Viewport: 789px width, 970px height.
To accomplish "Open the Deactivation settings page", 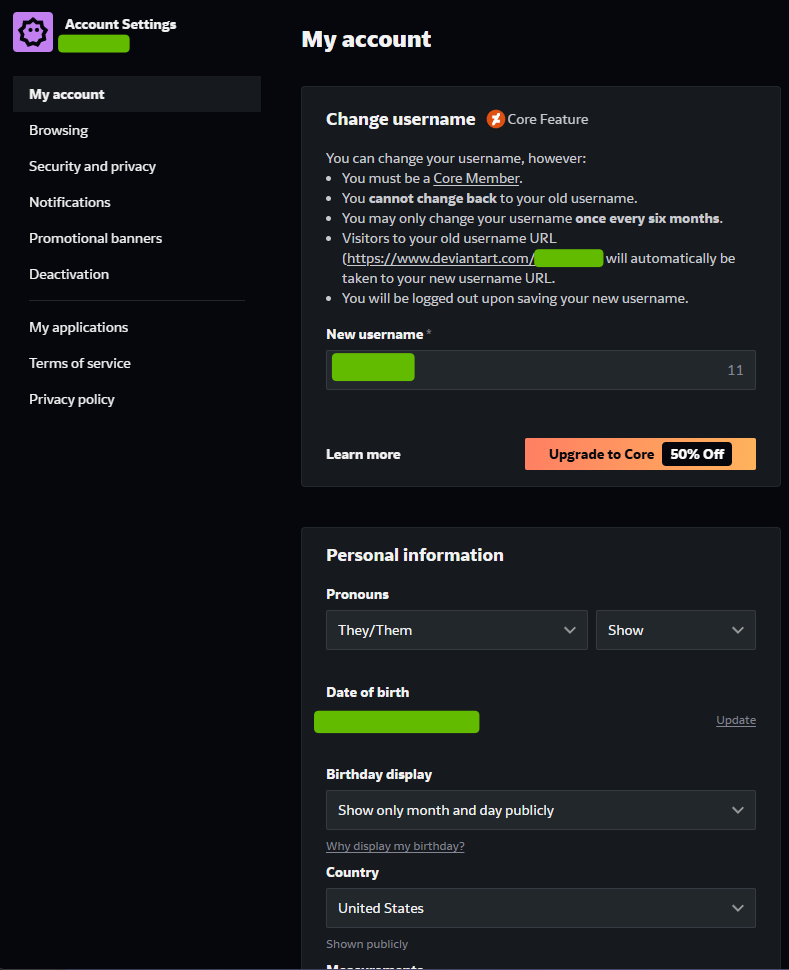I will 69,274.
